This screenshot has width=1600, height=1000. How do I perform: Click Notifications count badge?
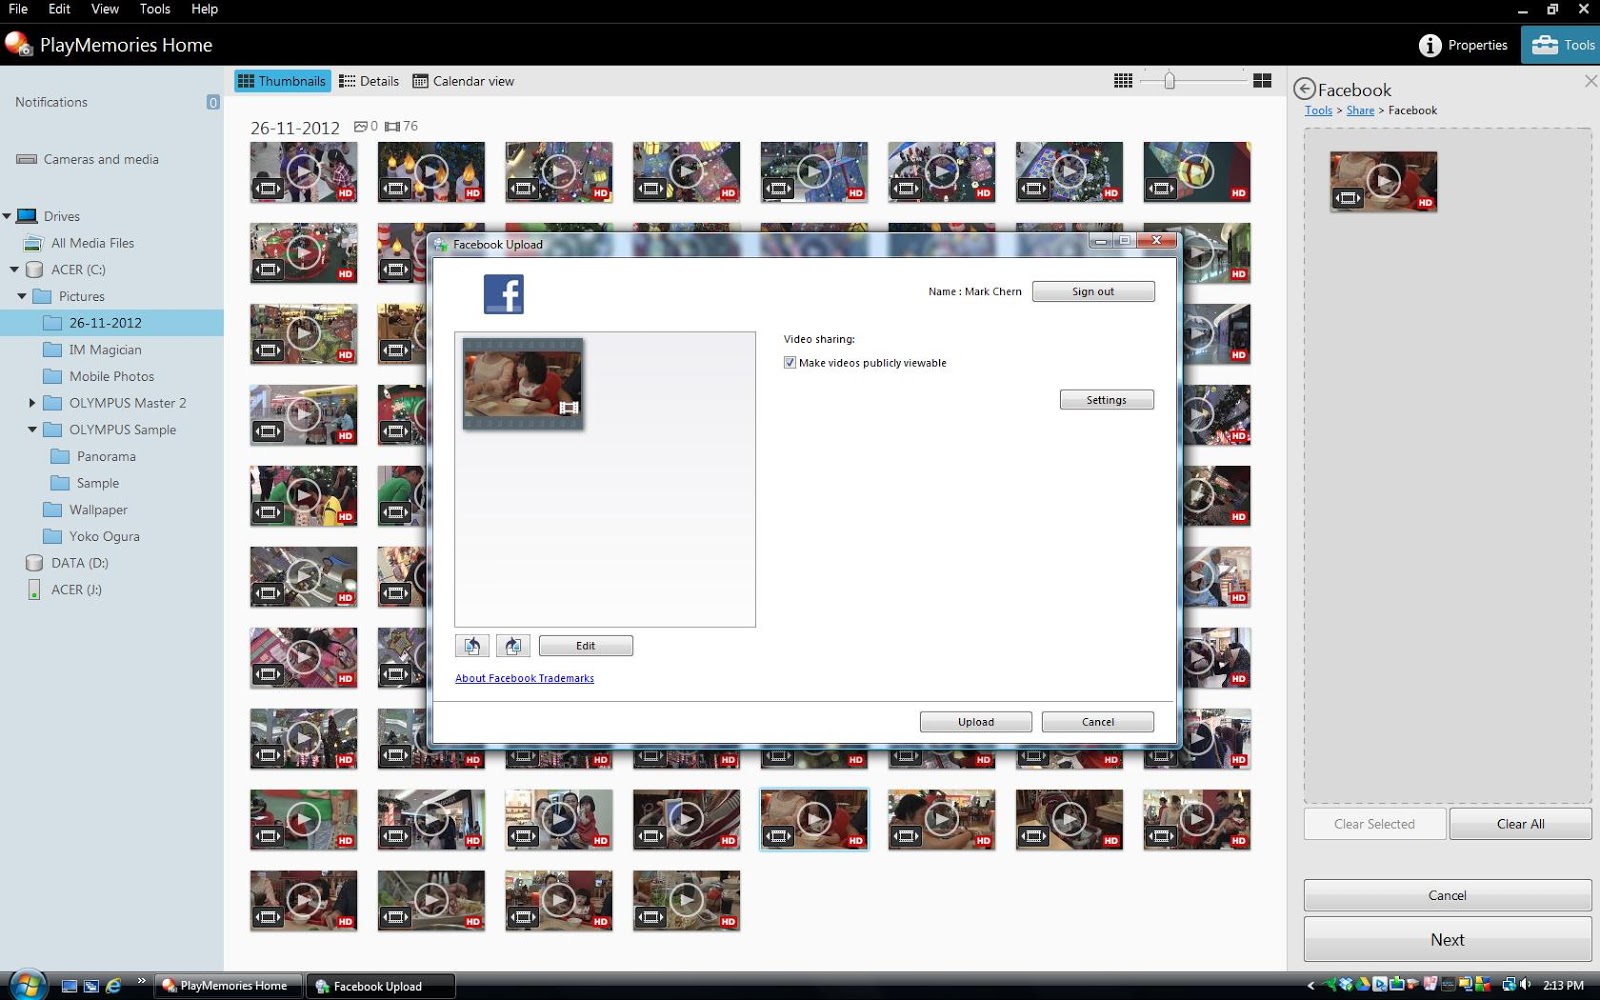(x=213, y=102)
